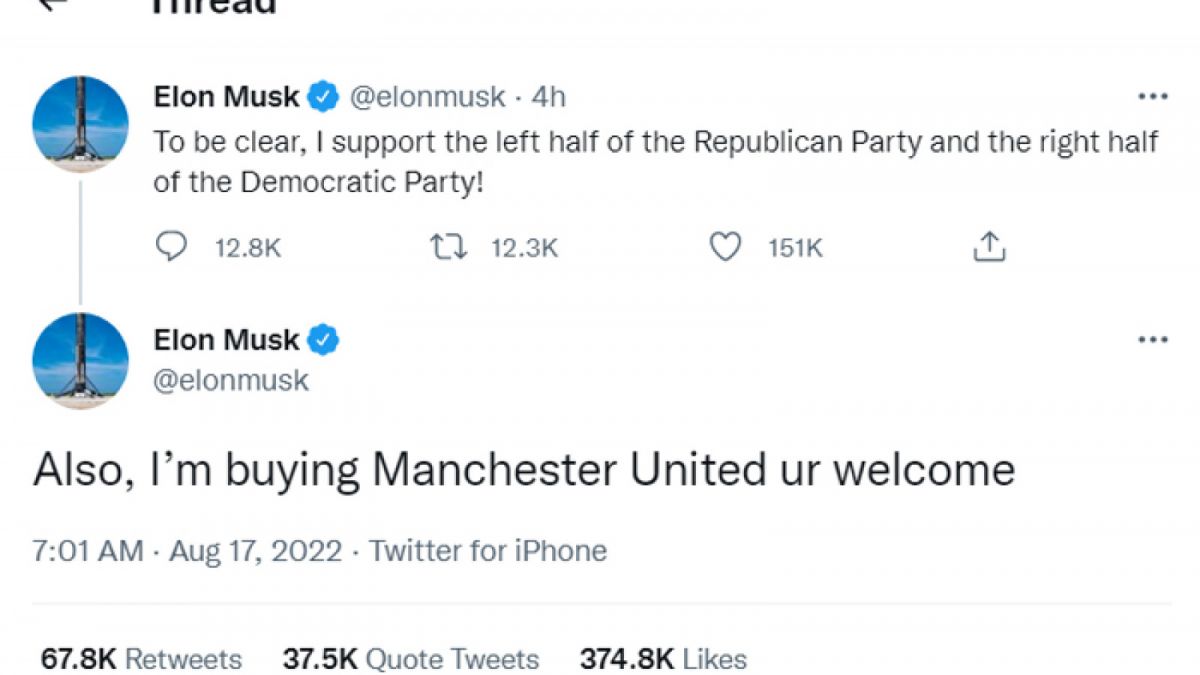Open the more options menu on the second tweet

[x=1155, y=340]
